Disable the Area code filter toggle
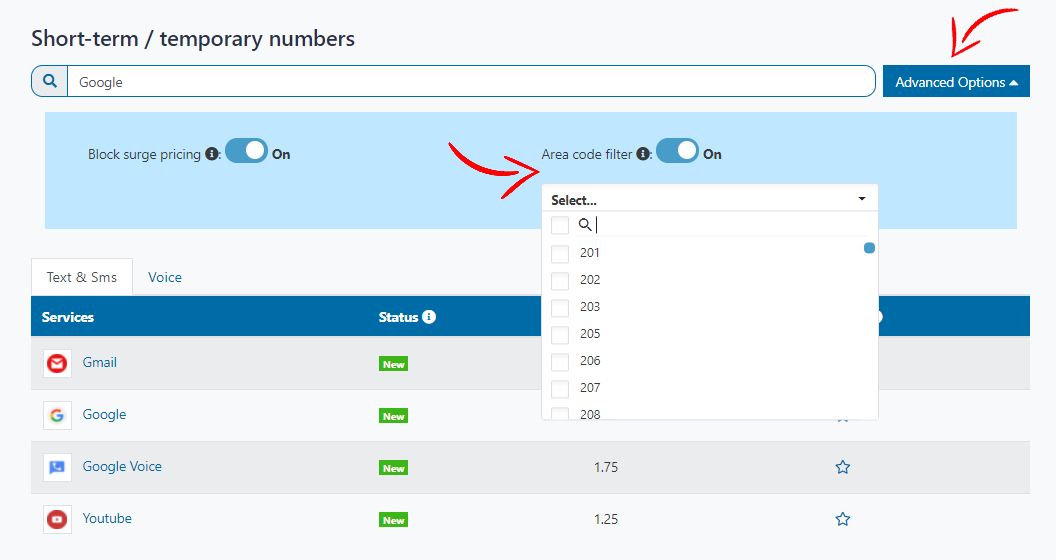Screen dimensions: 1056x560 [677, 152]
